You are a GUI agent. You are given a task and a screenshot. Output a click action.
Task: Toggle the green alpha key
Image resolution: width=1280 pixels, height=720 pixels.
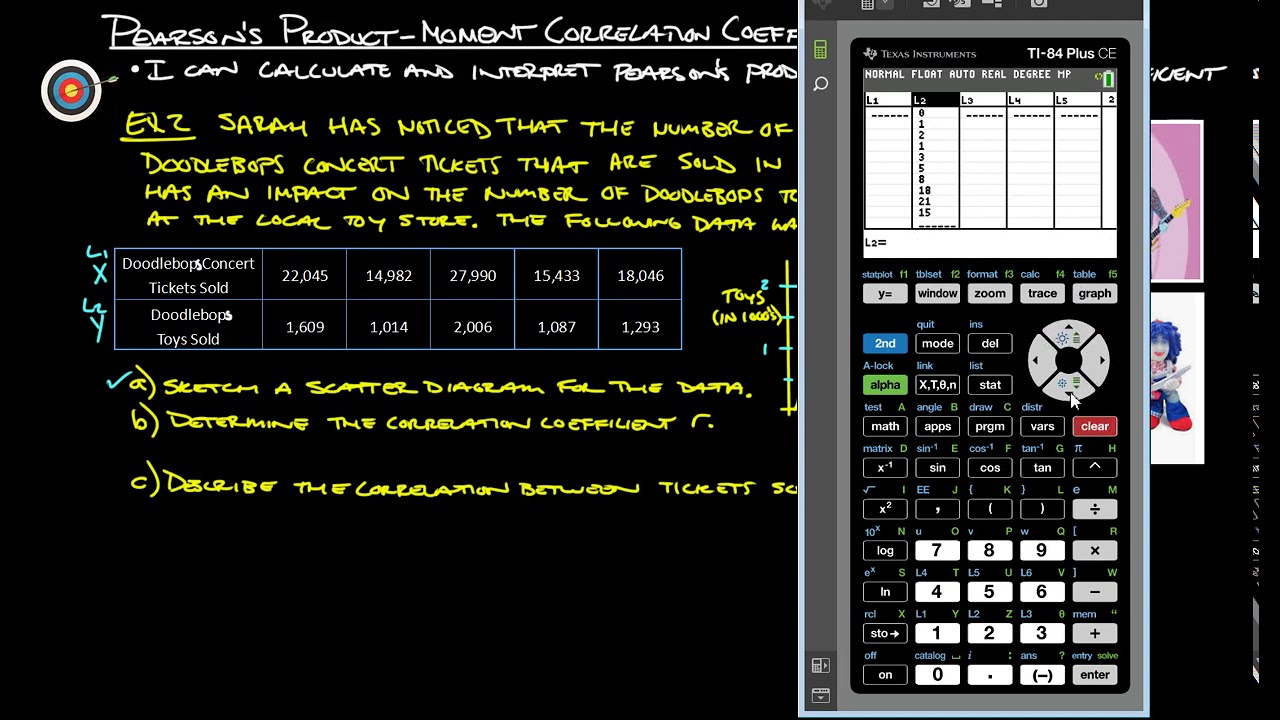point(885,385)
